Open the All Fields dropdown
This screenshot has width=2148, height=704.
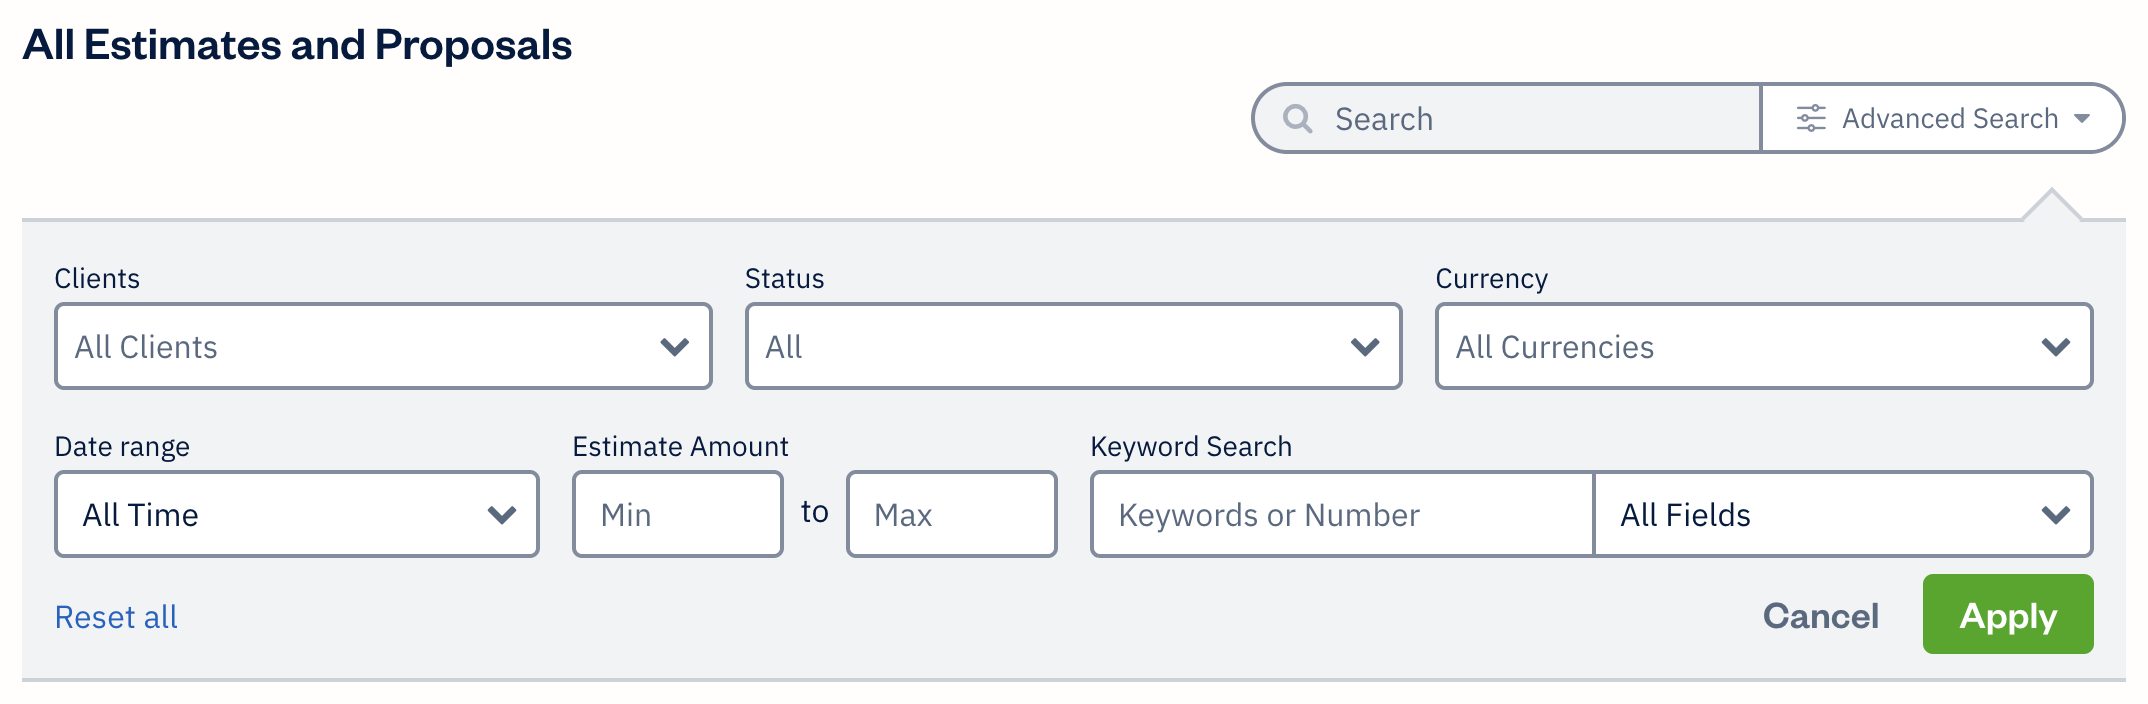1843,514
